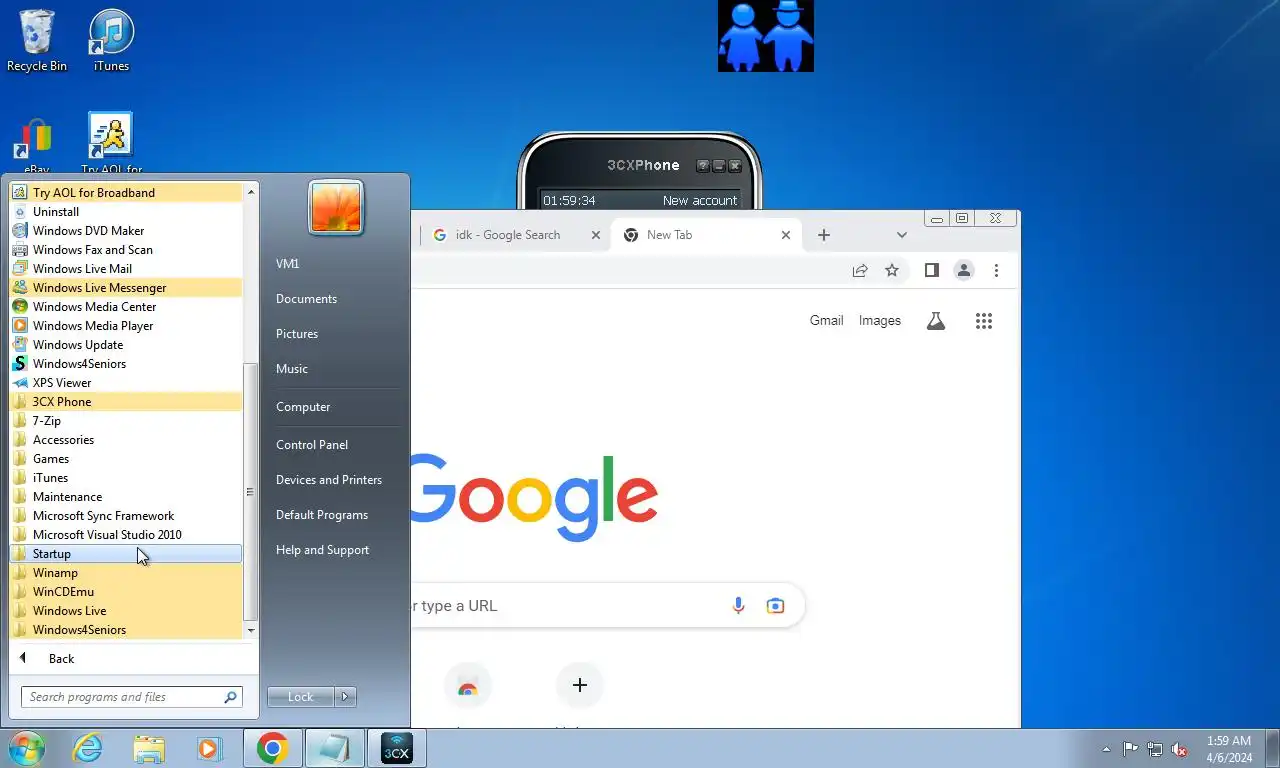Click scroll up arrow in programs list
1280x768 pixels.
point(251,191)
